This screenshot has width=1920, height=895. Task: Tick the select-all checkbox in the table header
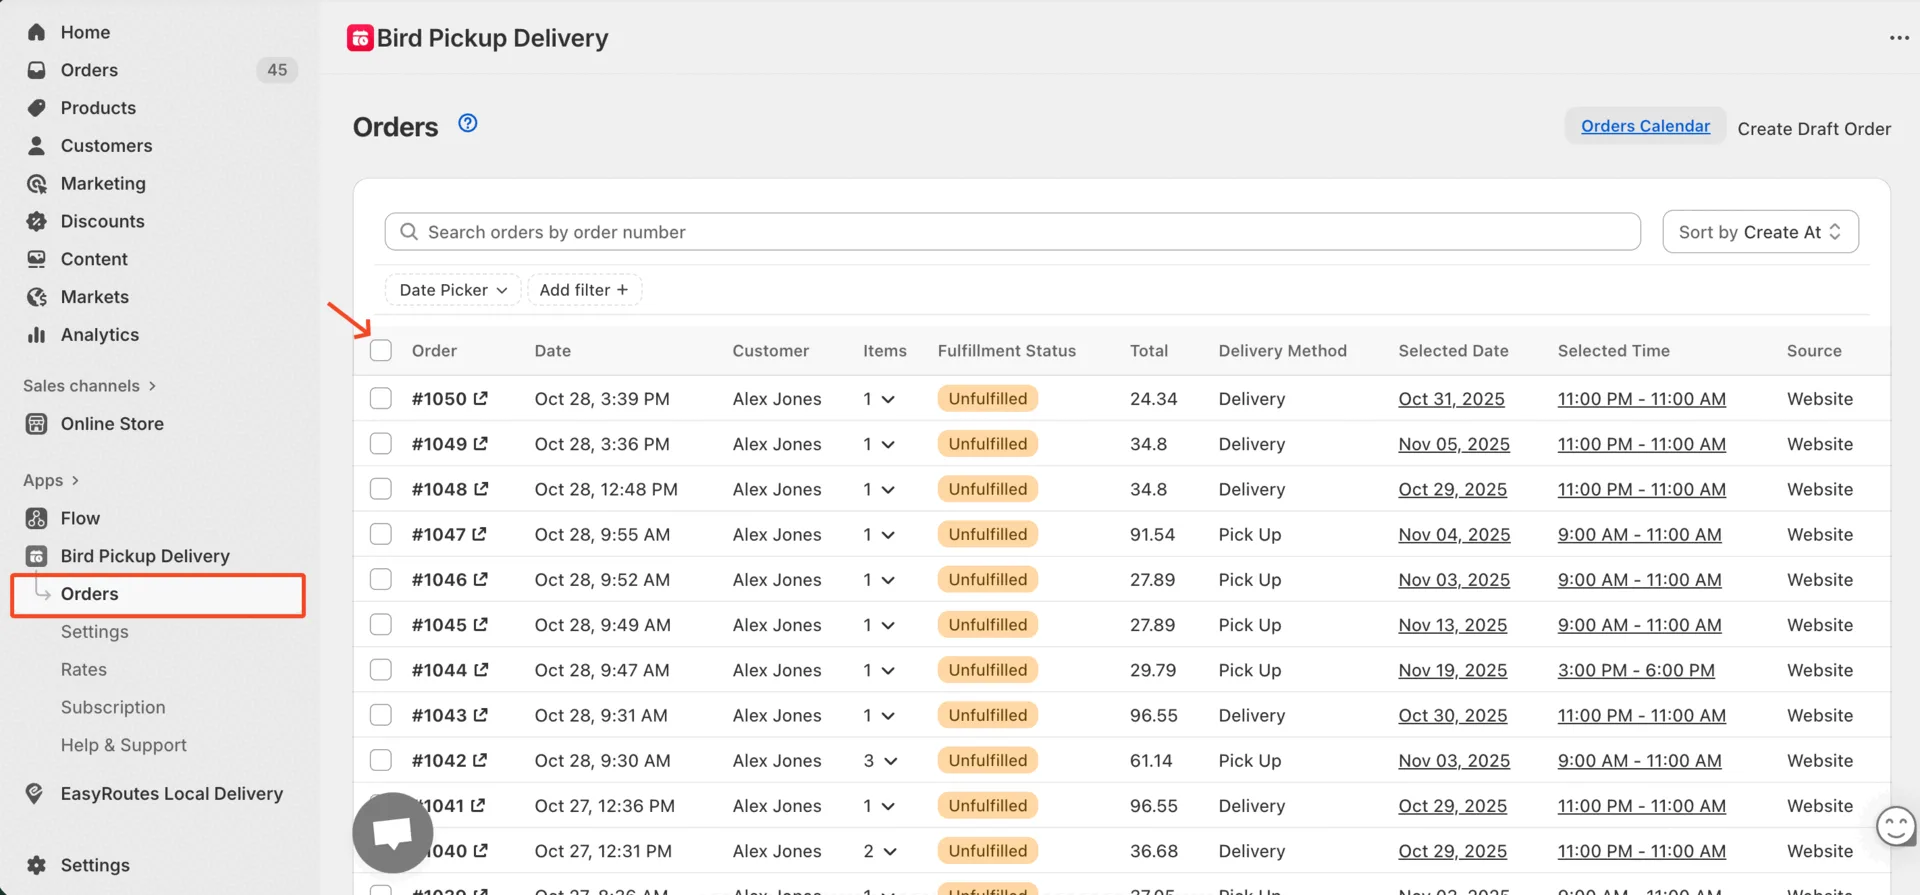pos(381,351)
